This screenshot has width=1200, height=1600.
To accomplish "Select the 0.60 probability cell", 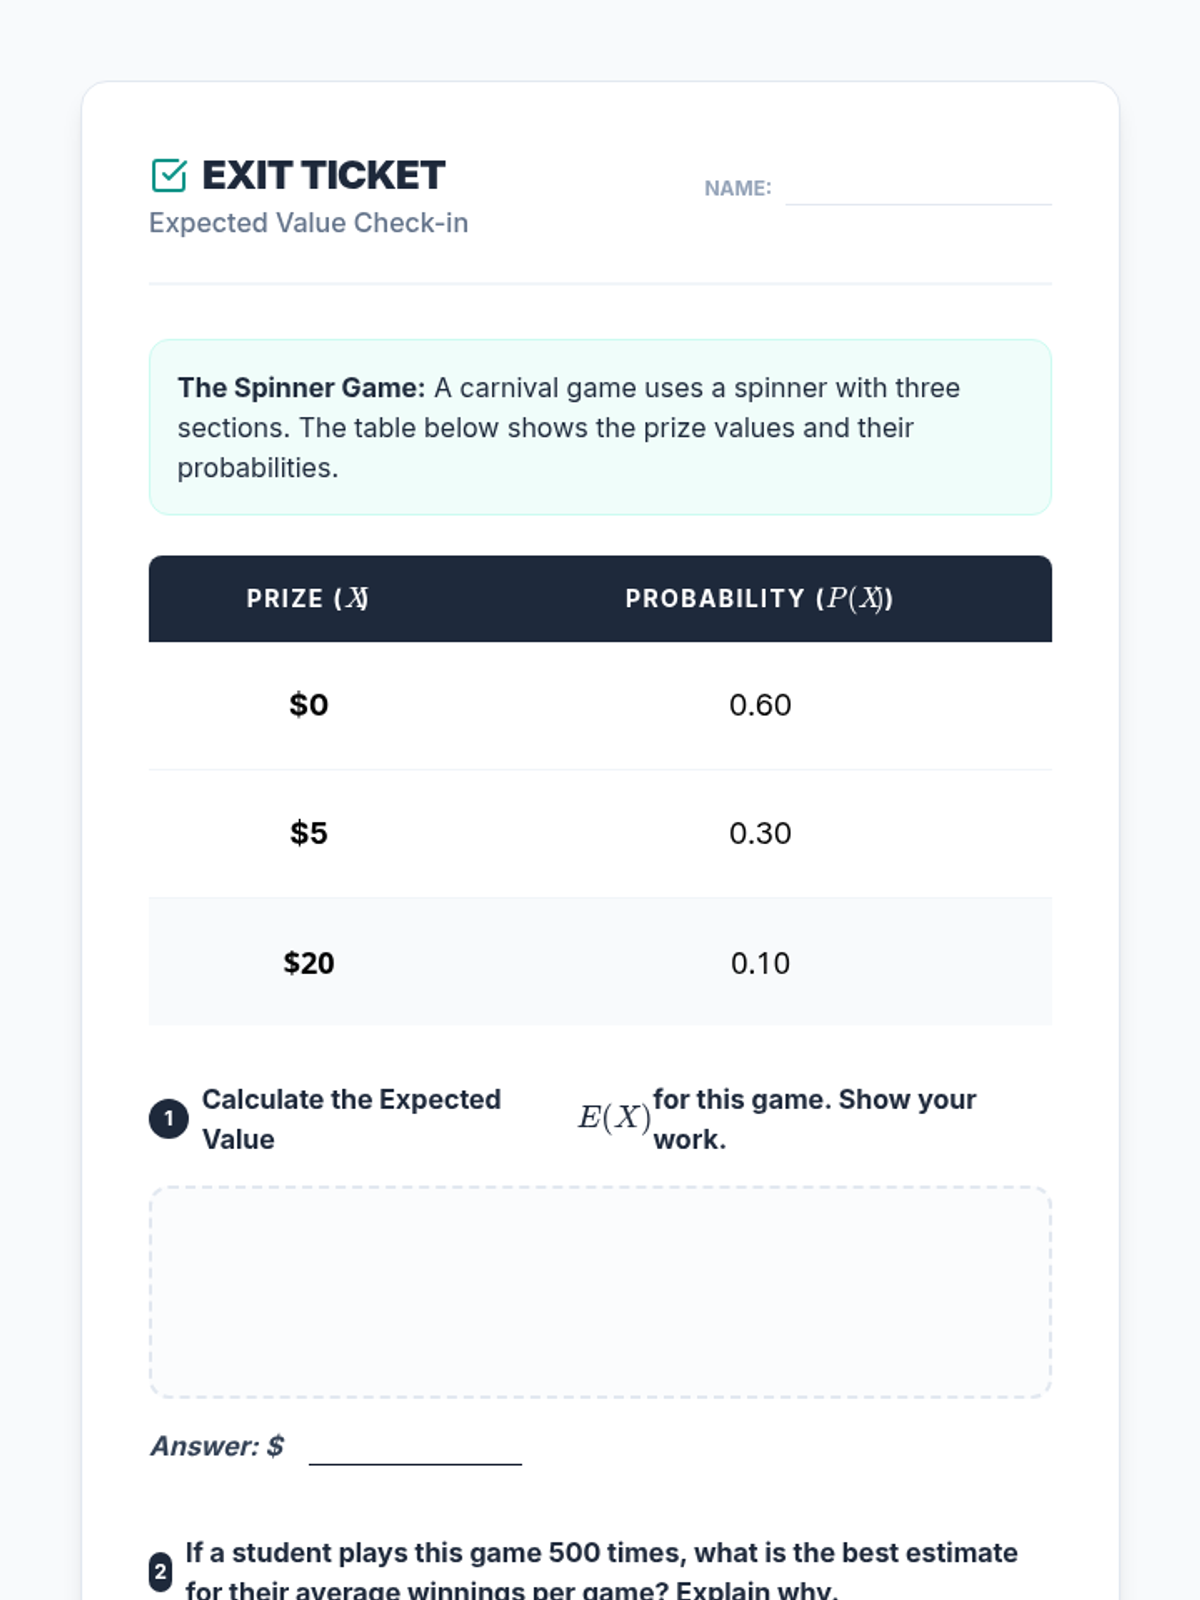I will [x=760, y=705].
